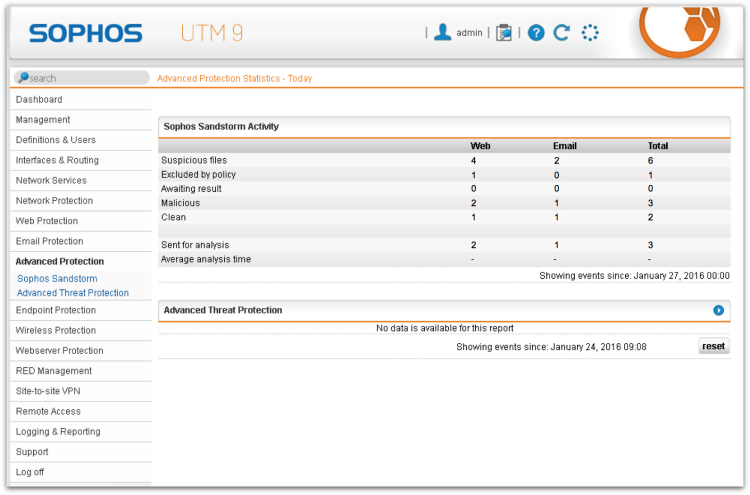750x495 pixels.
Task: Click Suspicious files Web value 4
Action: click(x=473, y=161)
